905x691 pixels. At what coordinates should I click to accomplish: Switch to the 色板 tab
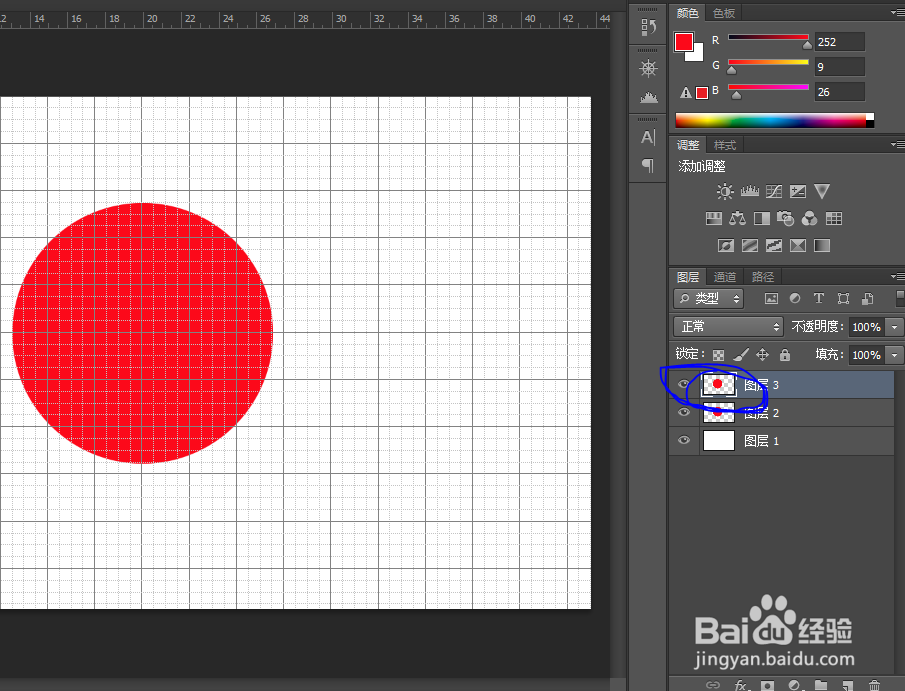724,13
